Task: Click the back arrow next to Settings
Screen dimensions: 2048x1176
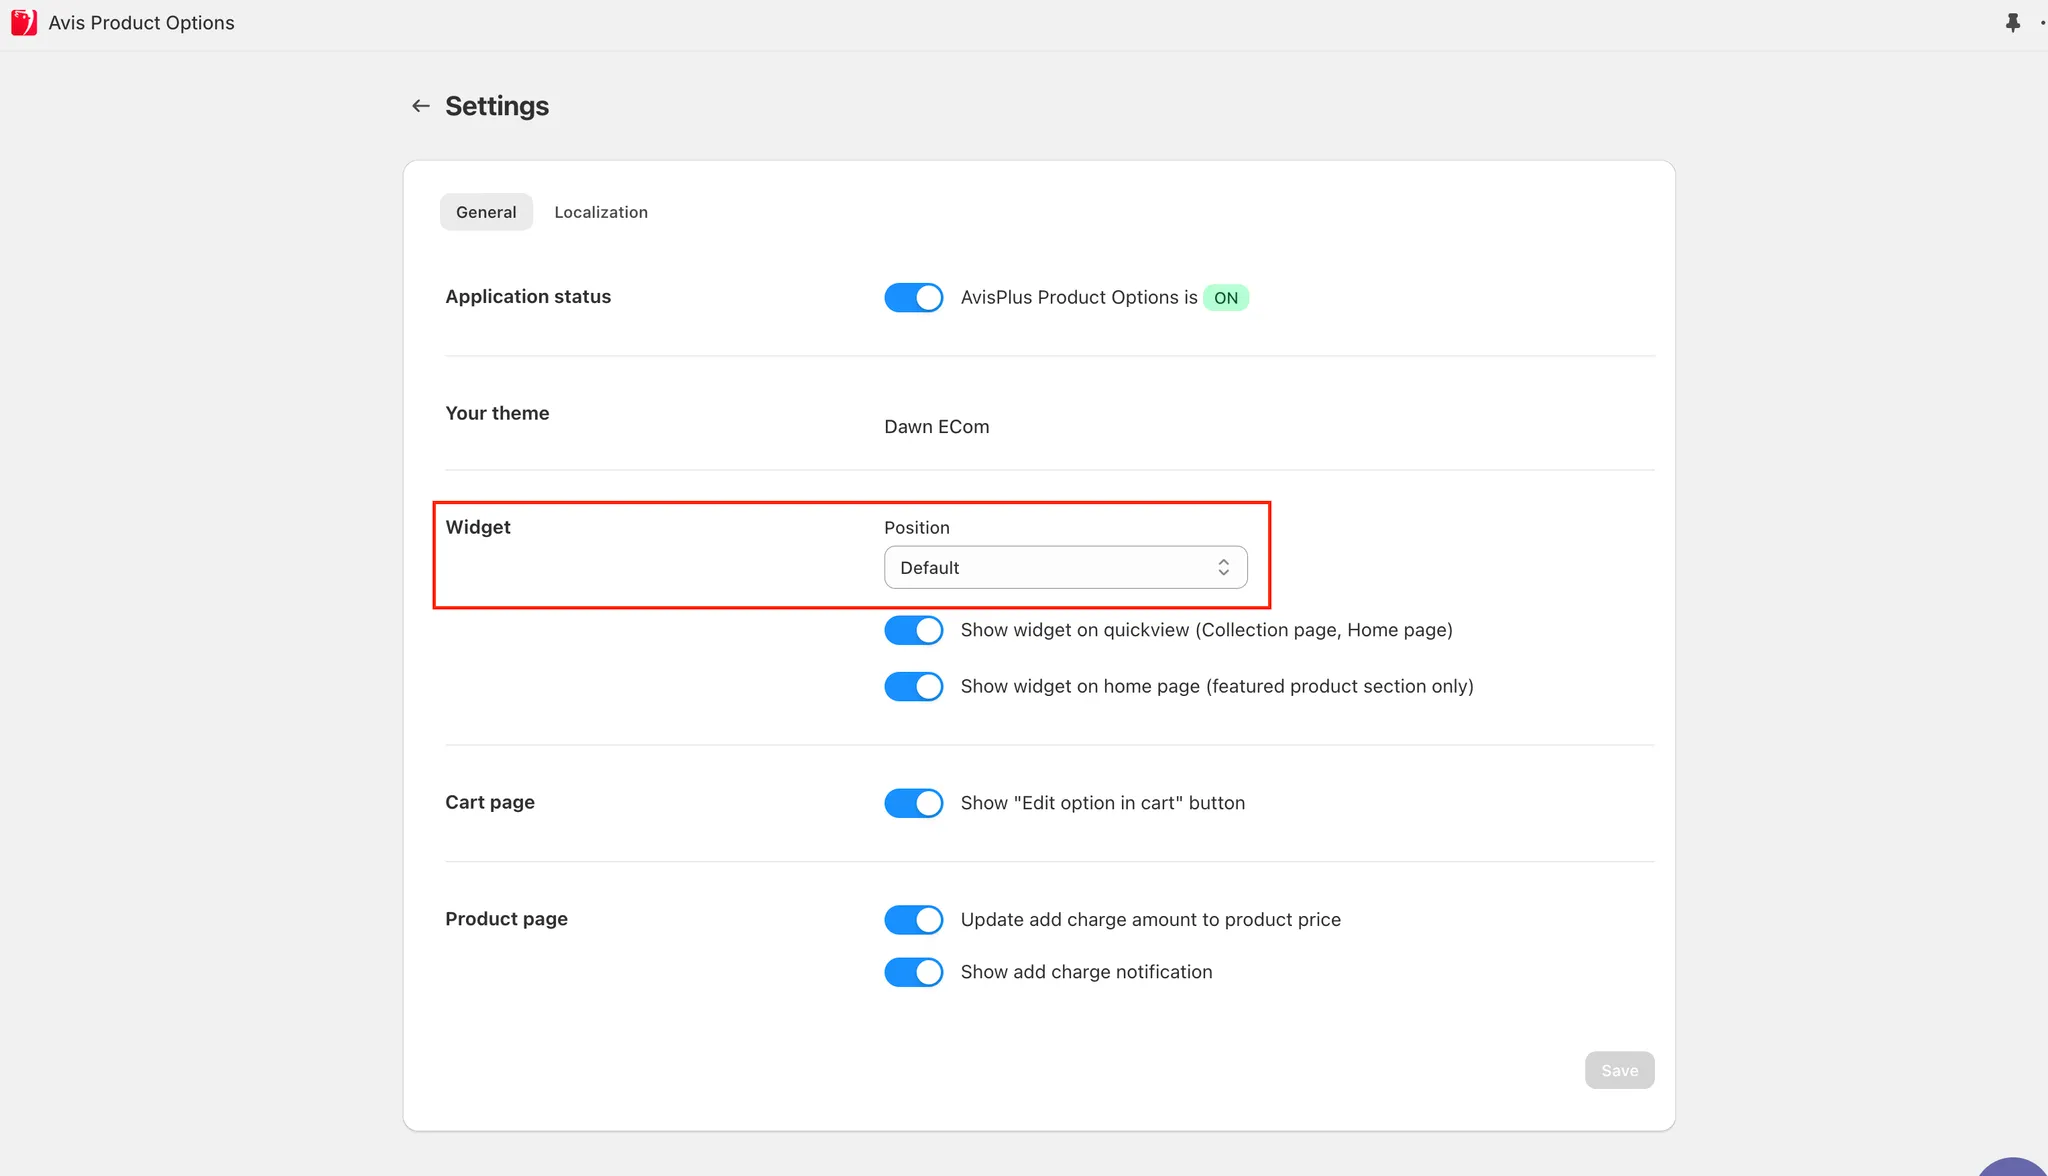Action: 421,106
